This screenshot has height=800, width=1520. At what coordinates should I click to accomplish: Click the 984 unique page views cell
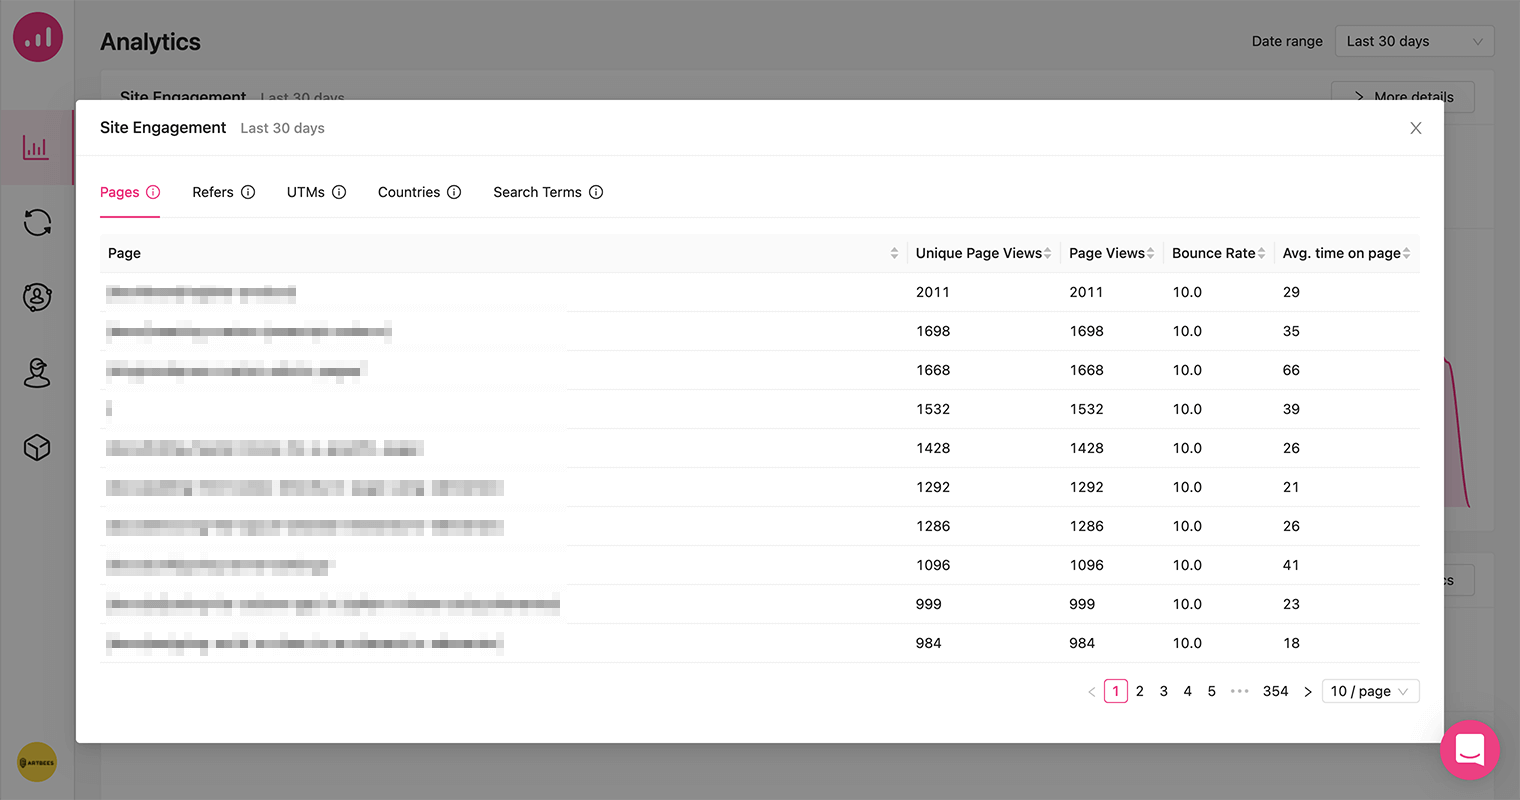click(929, 643)
